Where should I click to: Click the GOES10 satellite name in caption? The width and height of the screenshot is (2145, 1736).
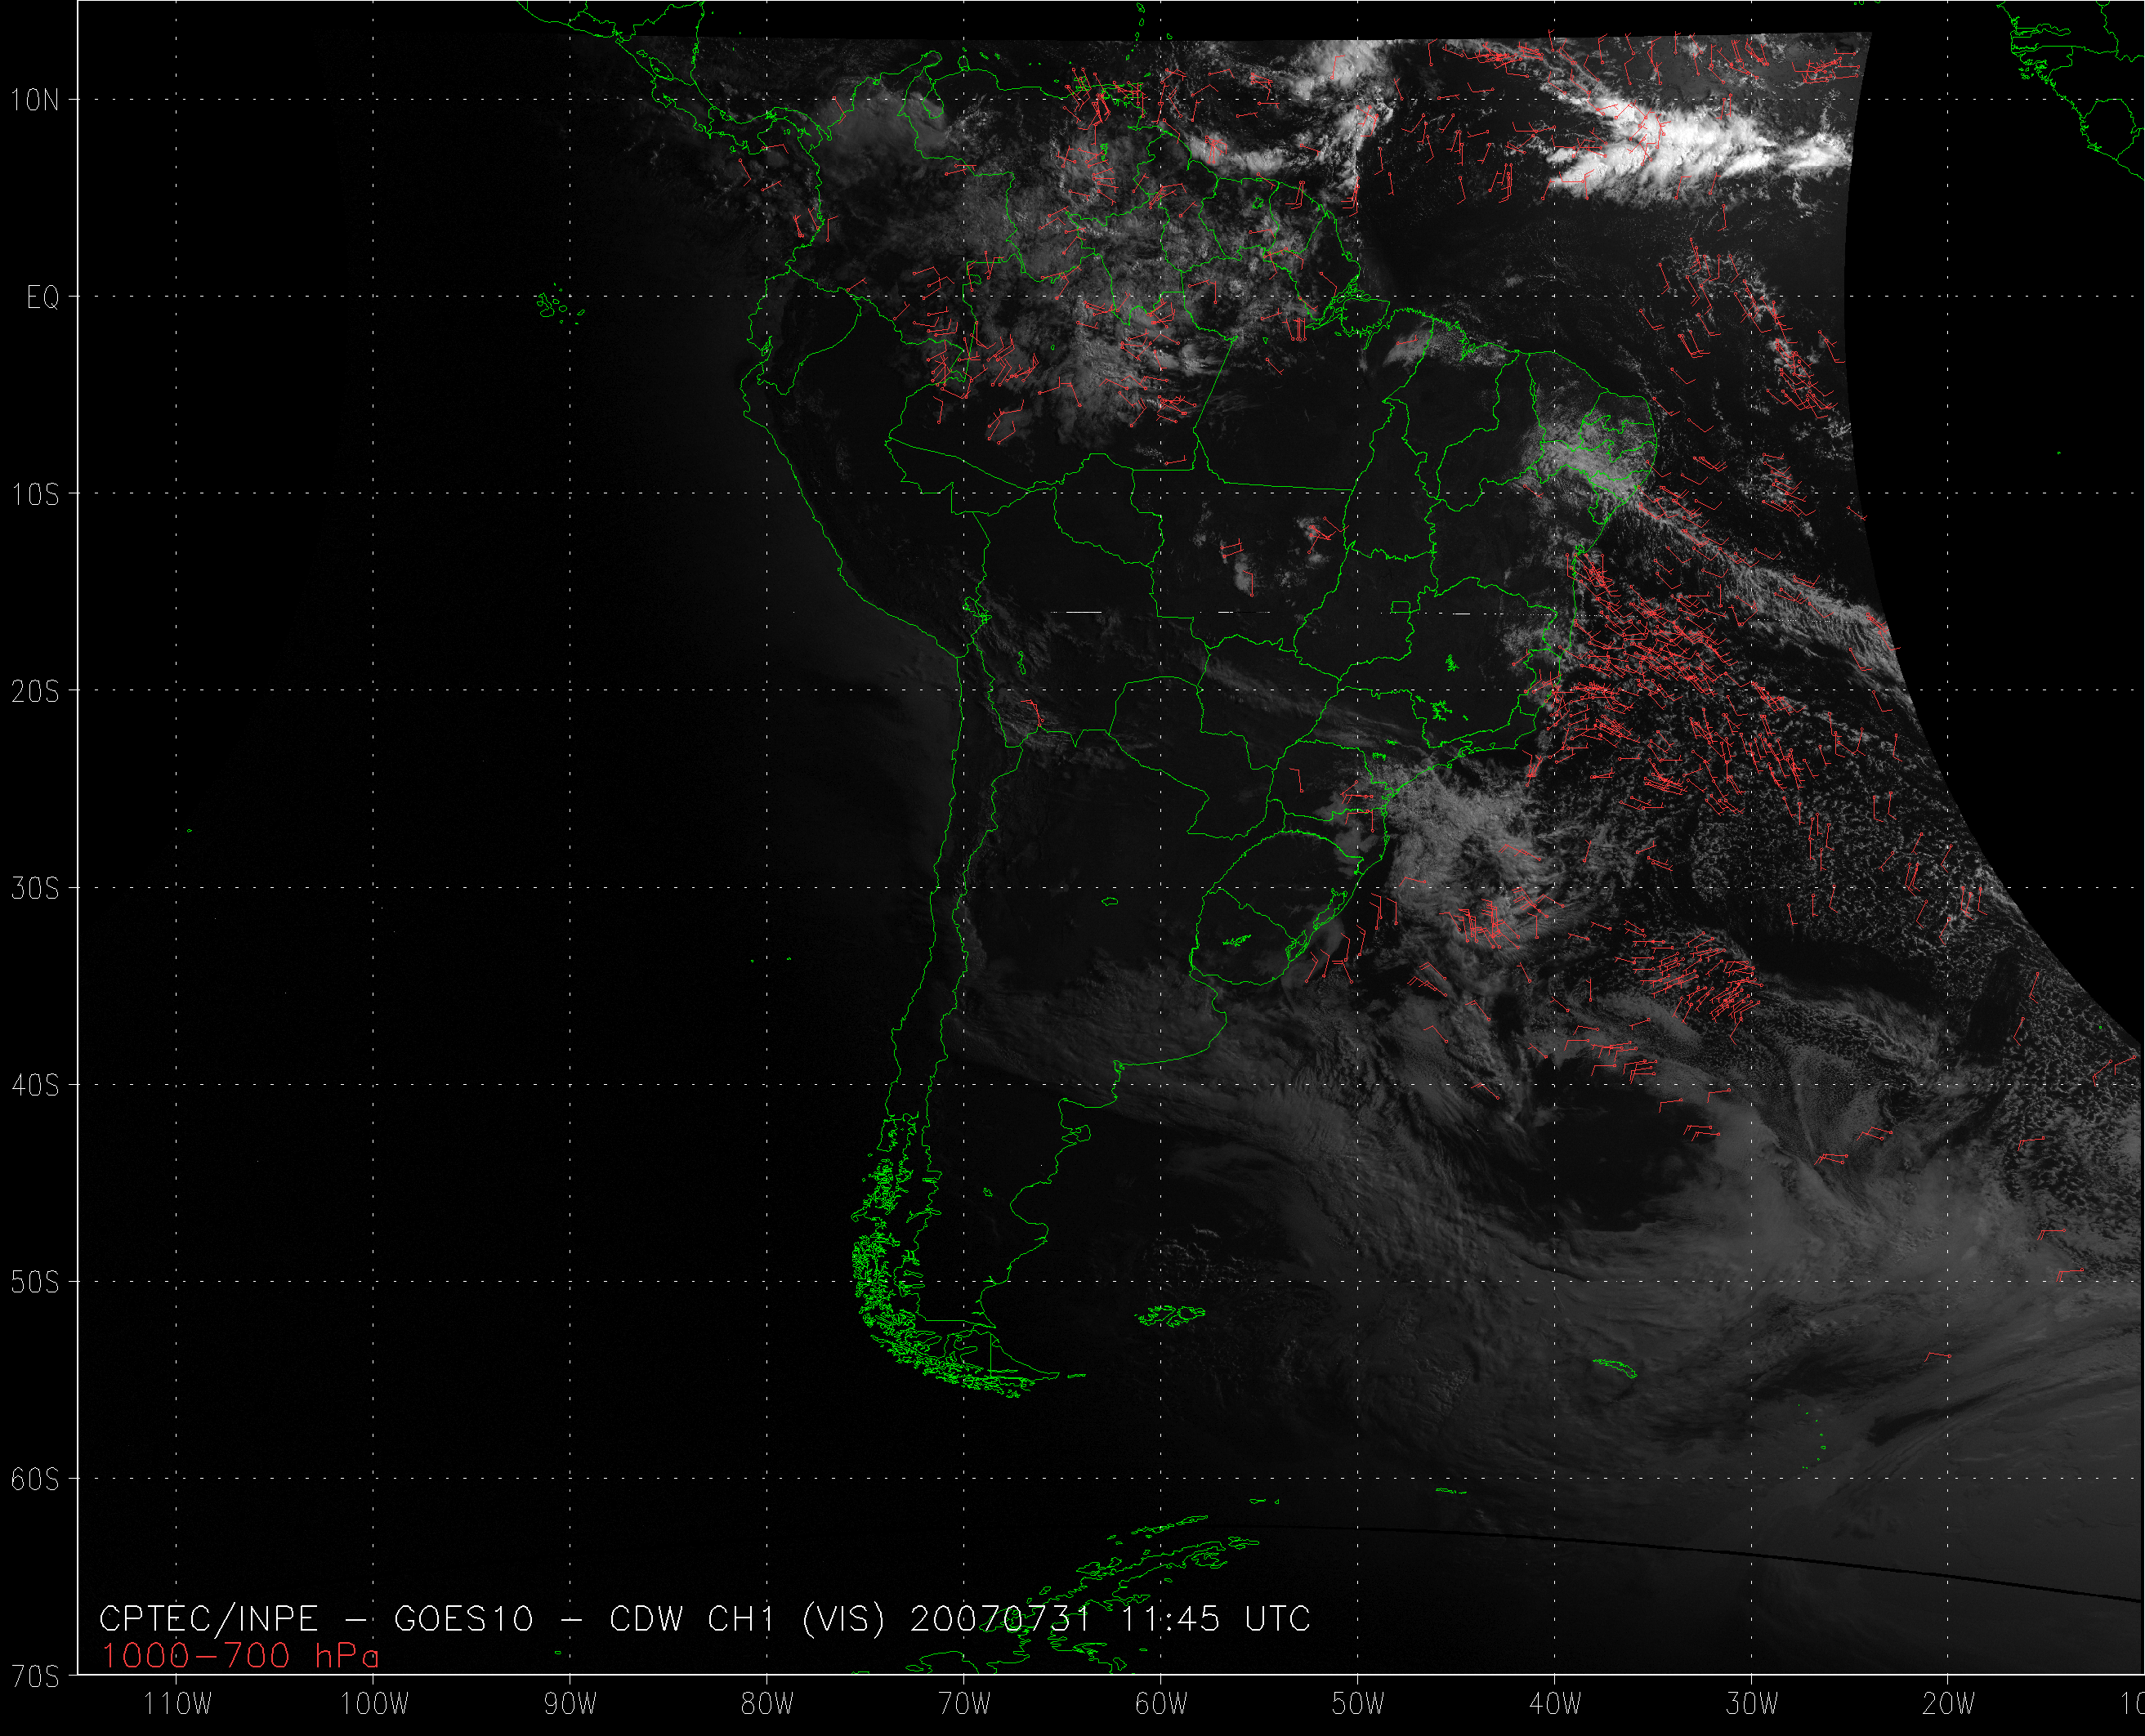(464, 1619)
